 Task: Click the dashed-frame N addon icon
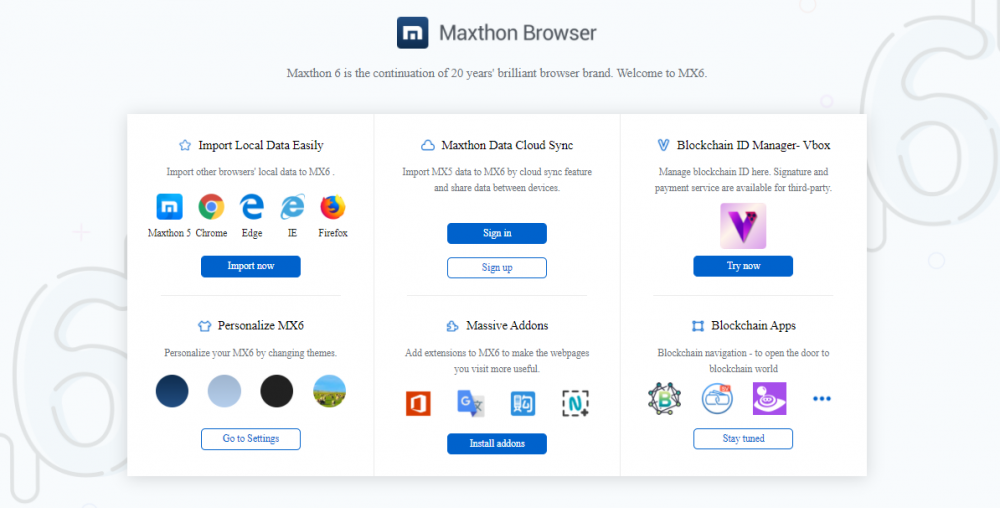pos(576,403)
